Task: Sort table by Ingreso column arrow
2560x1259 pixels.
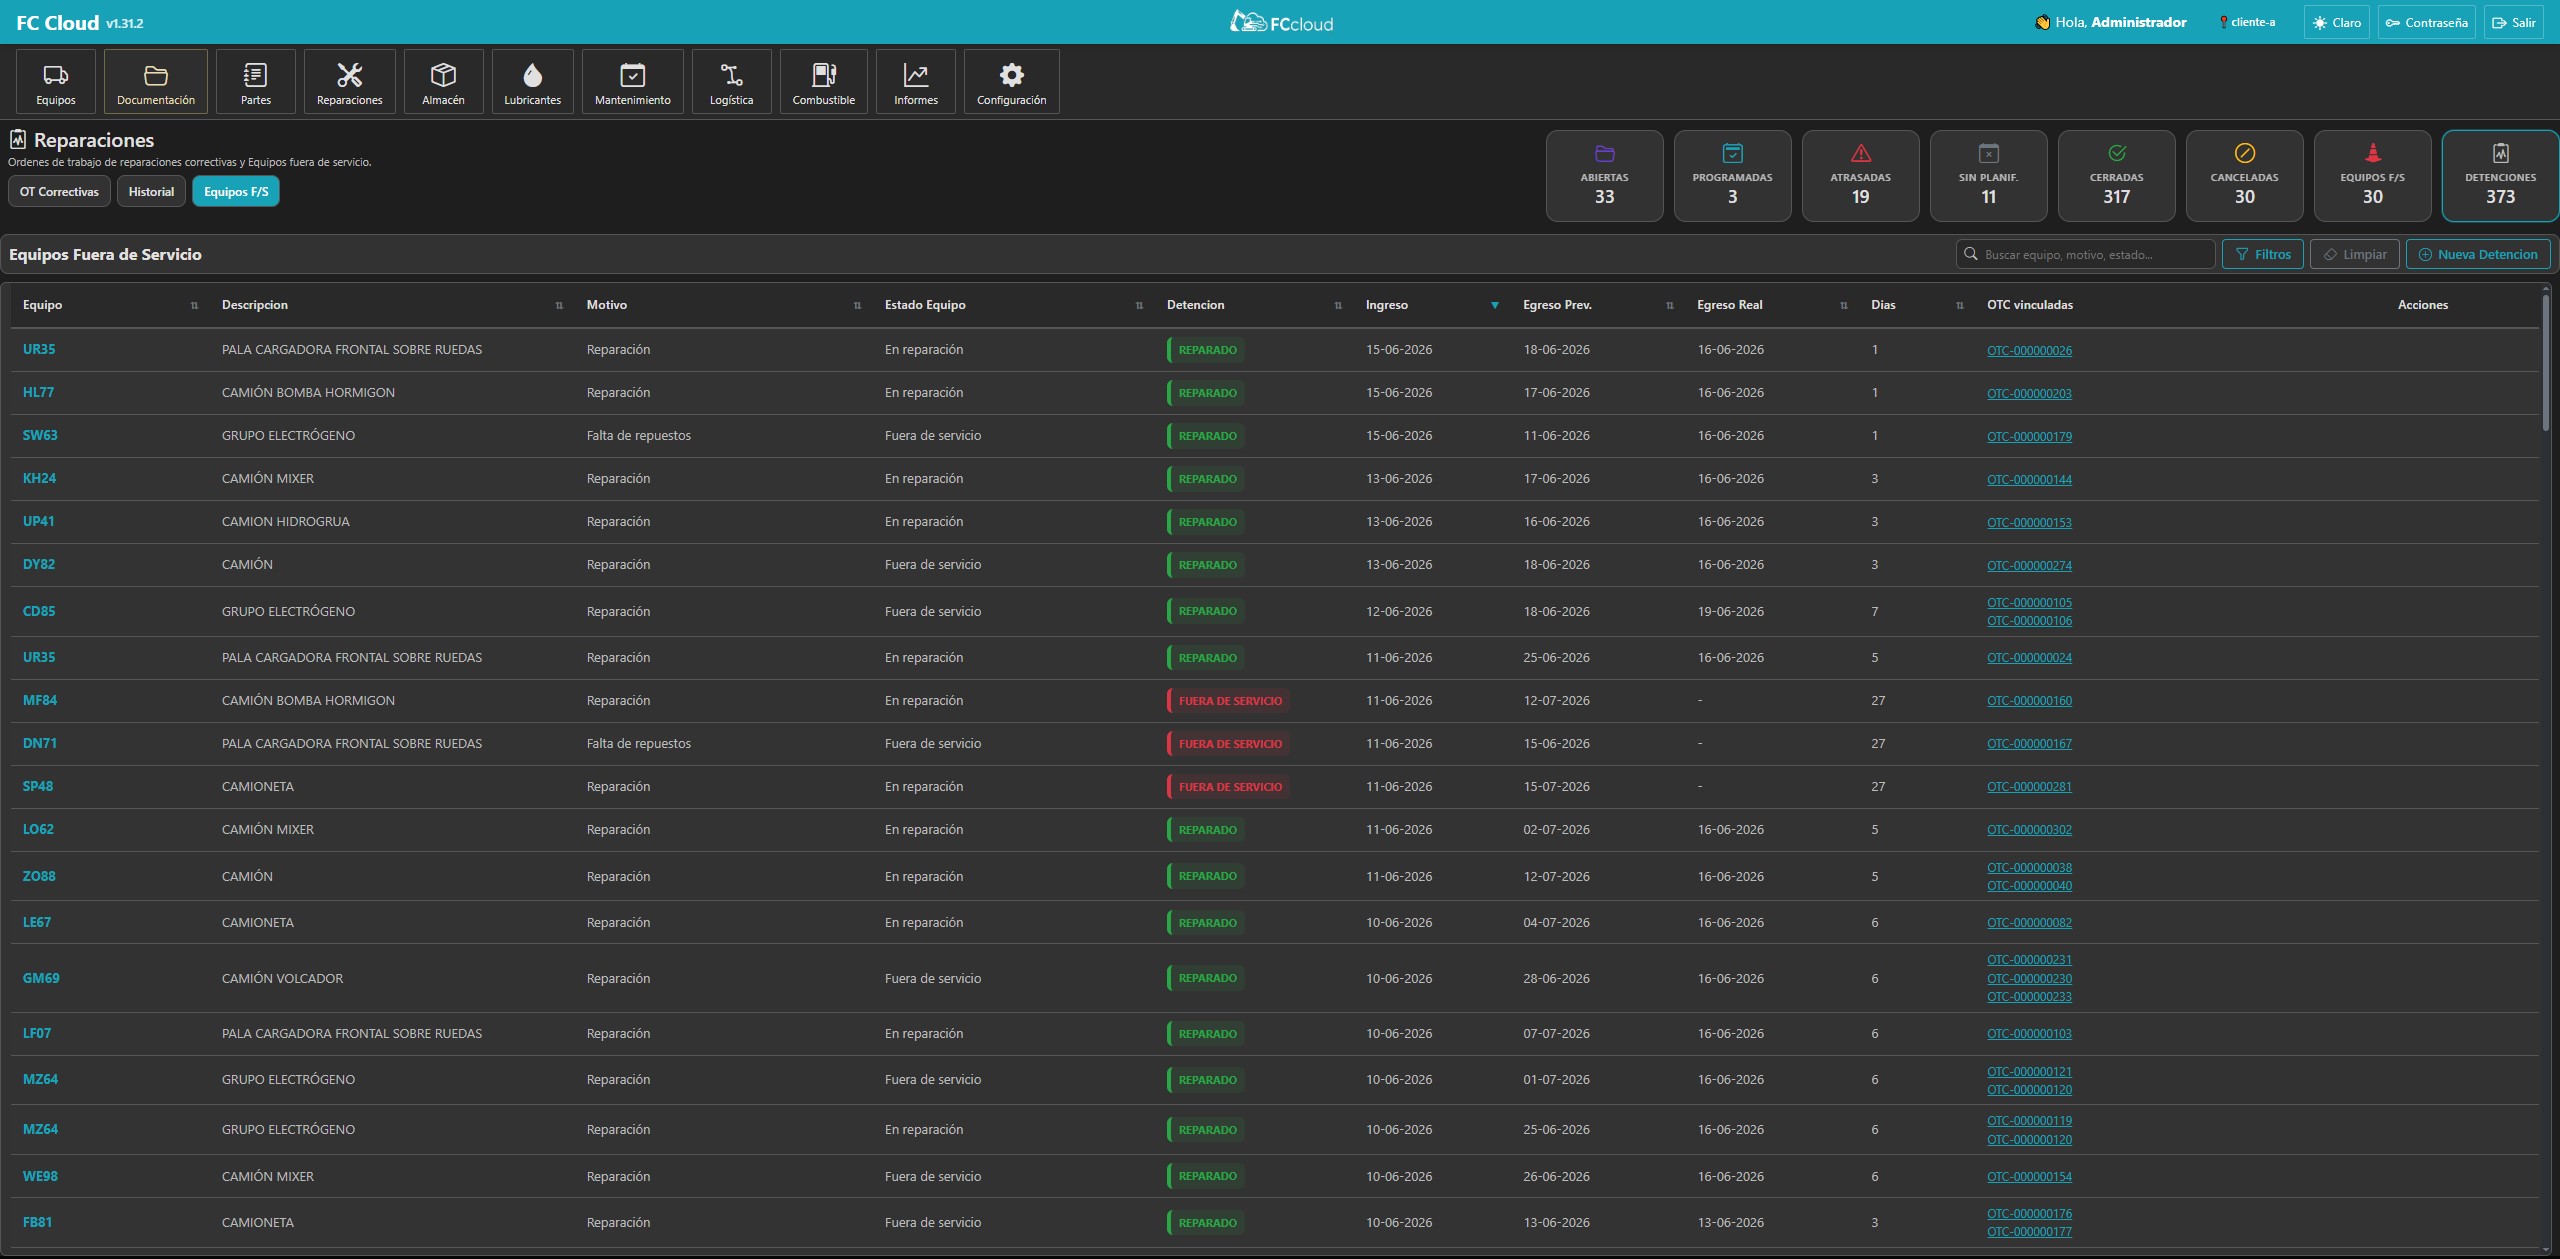Action: (1495, 305)
